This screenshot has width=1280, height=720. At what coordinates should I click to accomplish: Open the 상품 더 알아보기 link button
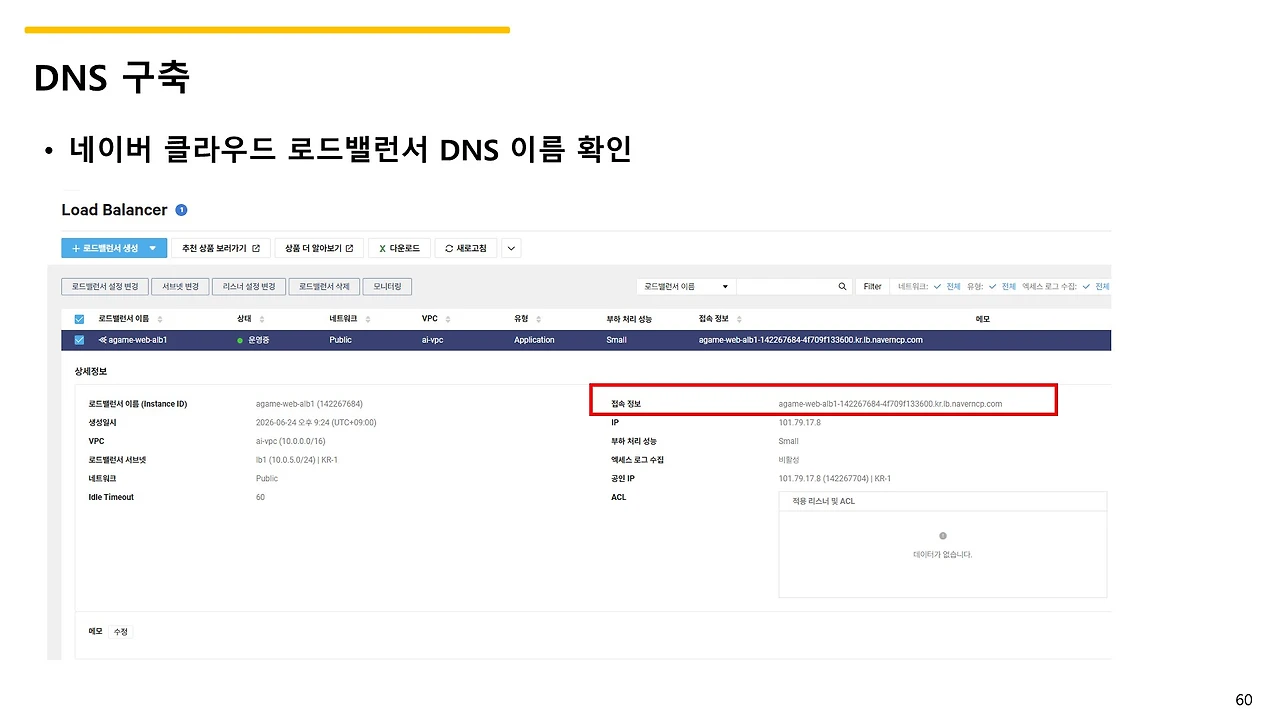tap(319, 248)
